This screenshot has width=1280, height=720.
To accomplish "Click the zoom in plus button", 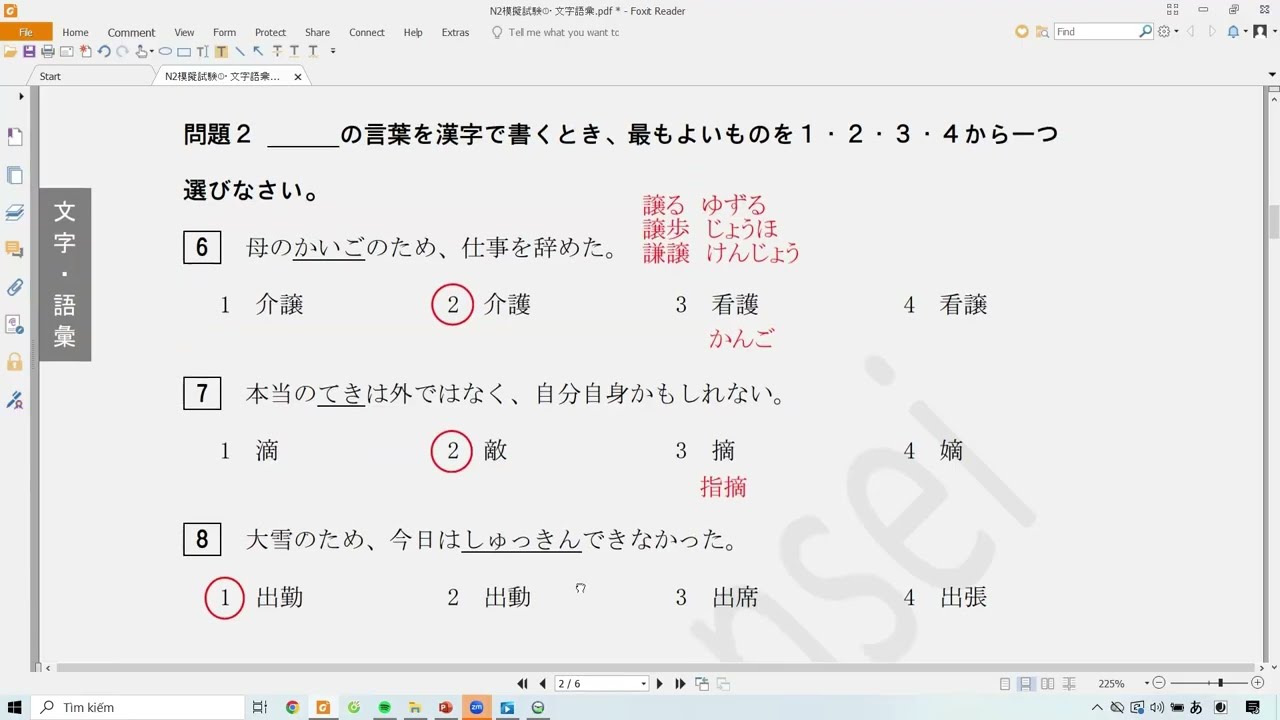I will coord(1257,683).
